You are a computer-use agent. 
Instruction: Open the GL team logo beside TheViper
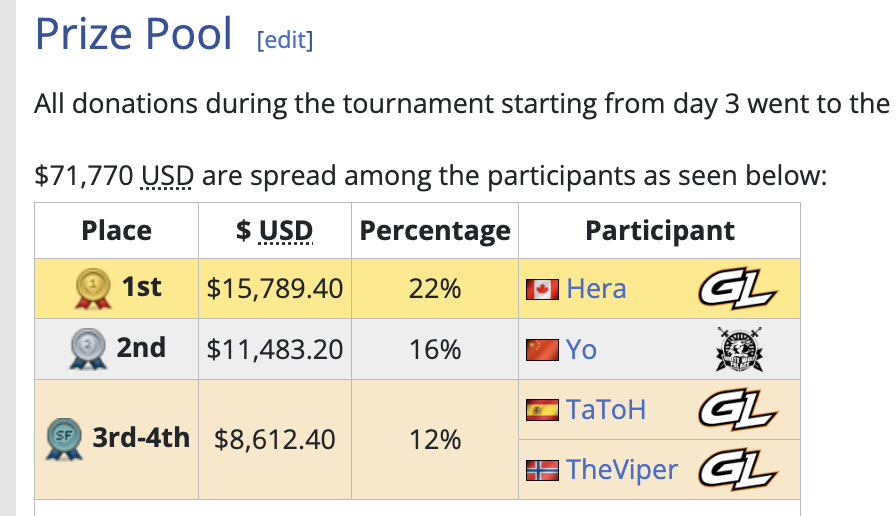point(738,470)
